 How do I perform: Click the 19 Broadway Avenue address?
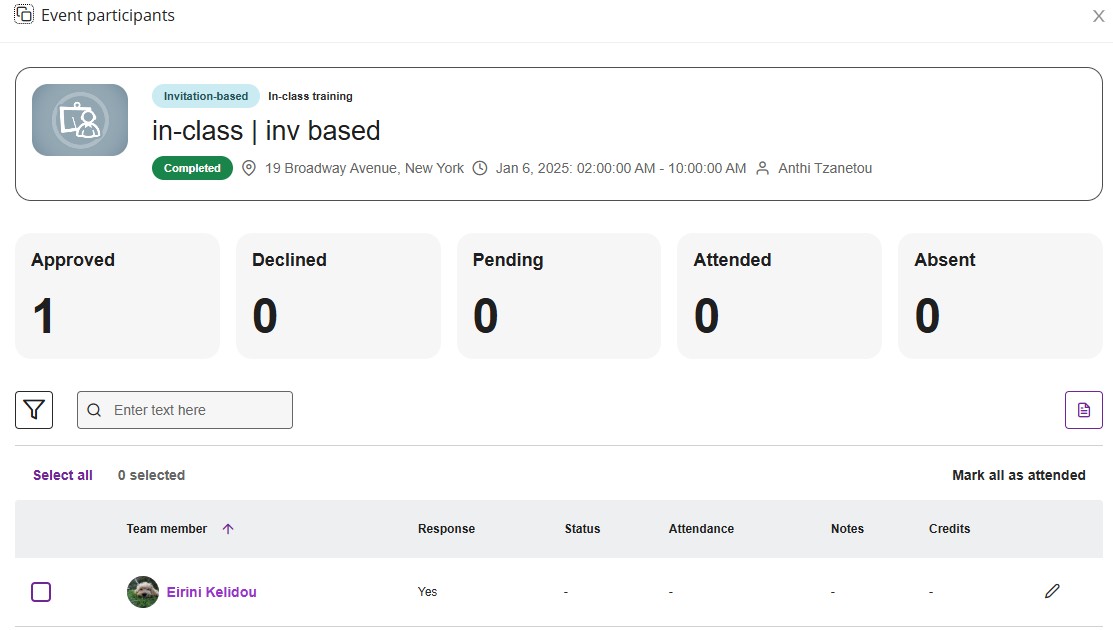pyautogui.click(x=364, y=168)
